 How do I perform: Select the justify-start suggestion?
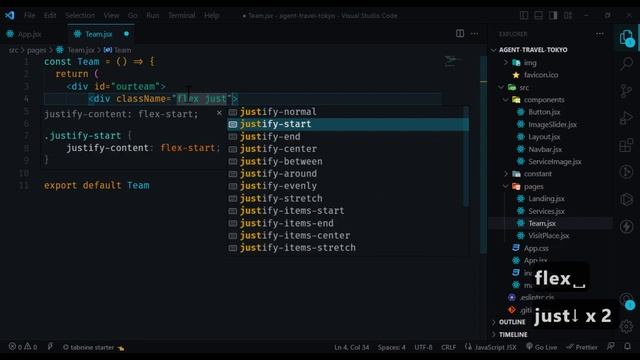347,124
